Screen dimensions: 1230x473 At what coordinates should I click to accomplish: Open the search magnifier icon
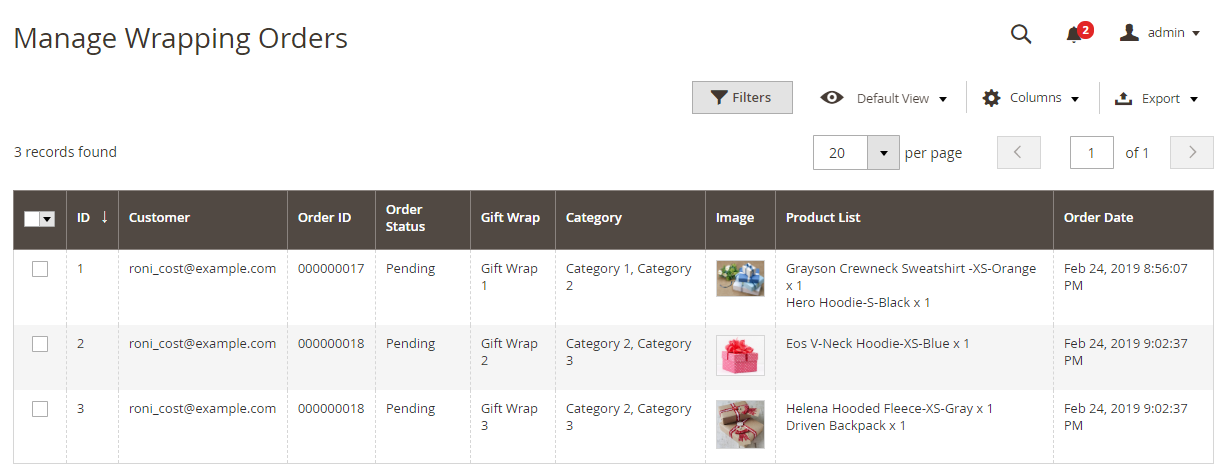(1020, 33)
